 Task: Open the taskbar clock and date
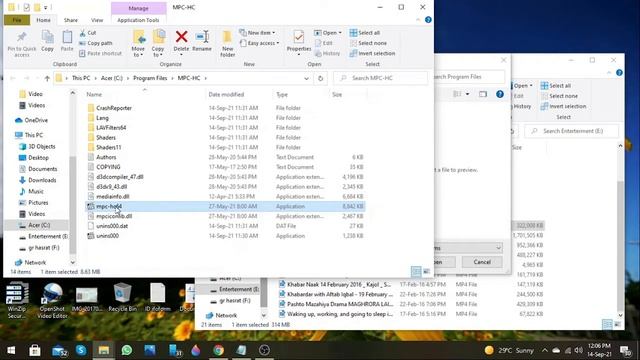599,350
